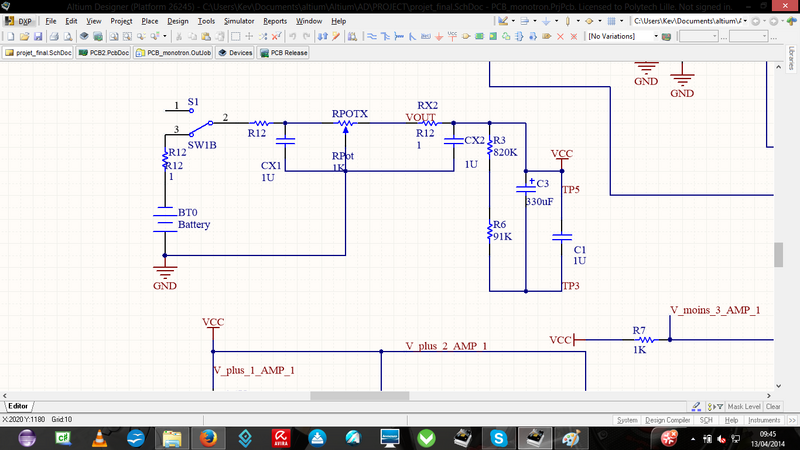Viewport: 800px width, 450px height.
Task: Open Firefox from the taskbar
Action: (207, 438)
